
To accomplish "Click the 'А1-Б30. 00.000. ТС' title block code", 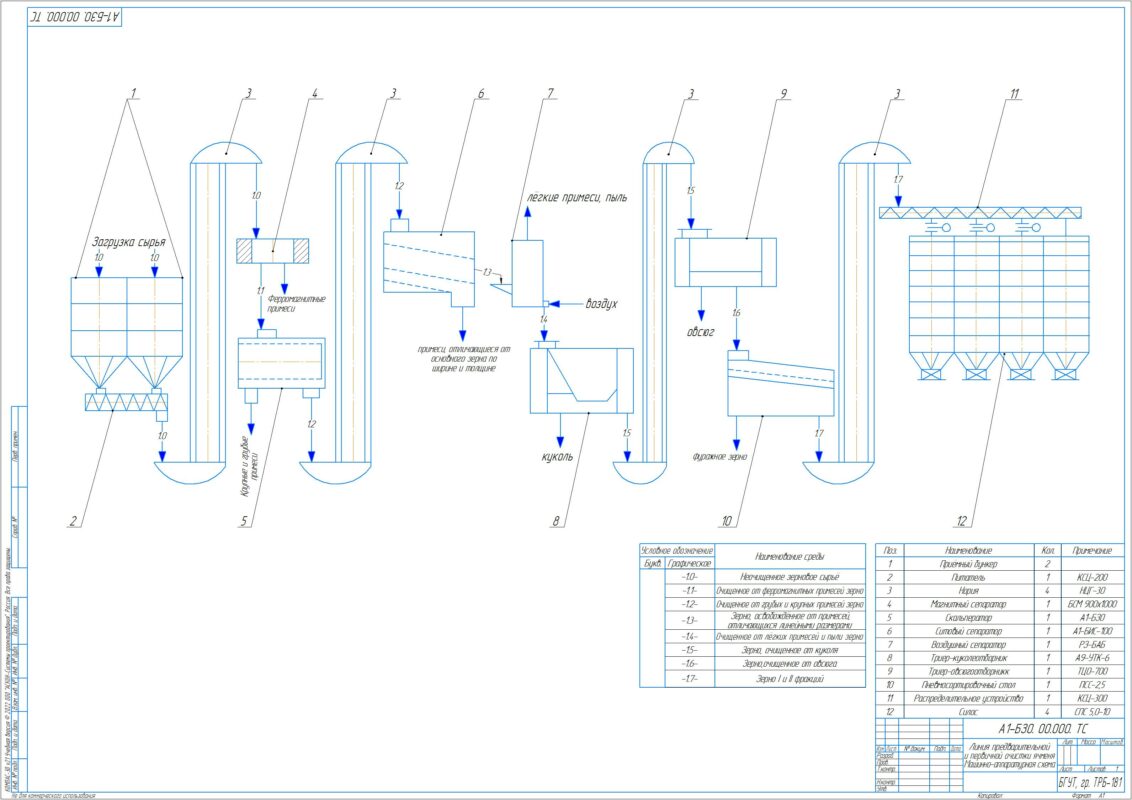I will click(x=1042, y=729).
